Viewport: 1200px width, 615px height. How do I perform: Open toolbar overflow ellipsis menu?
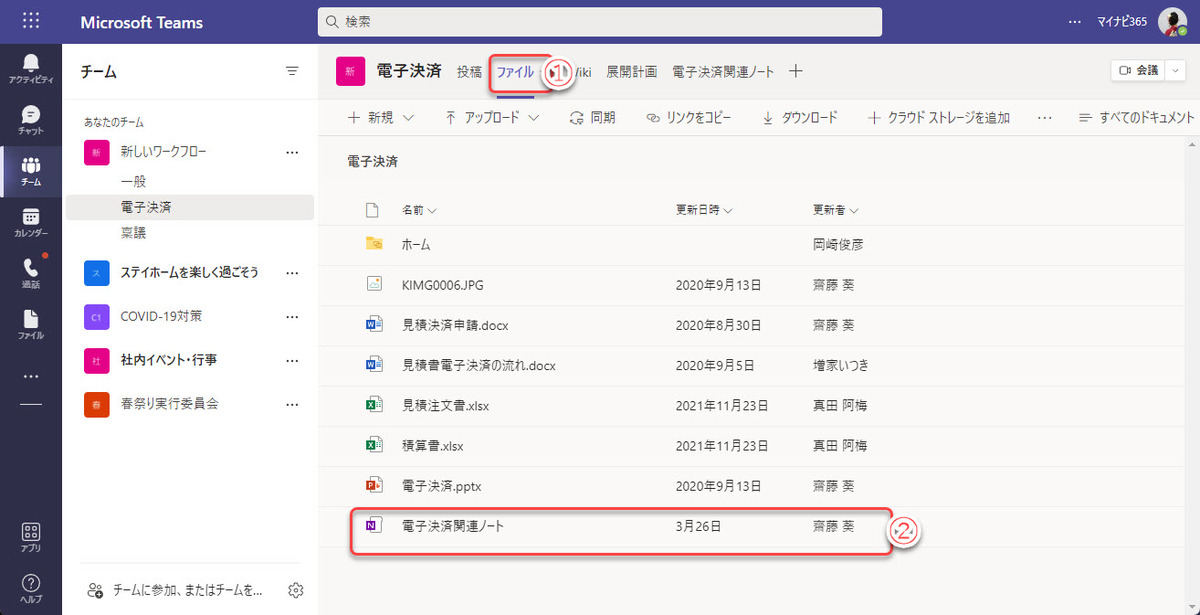pos(1045,118)
